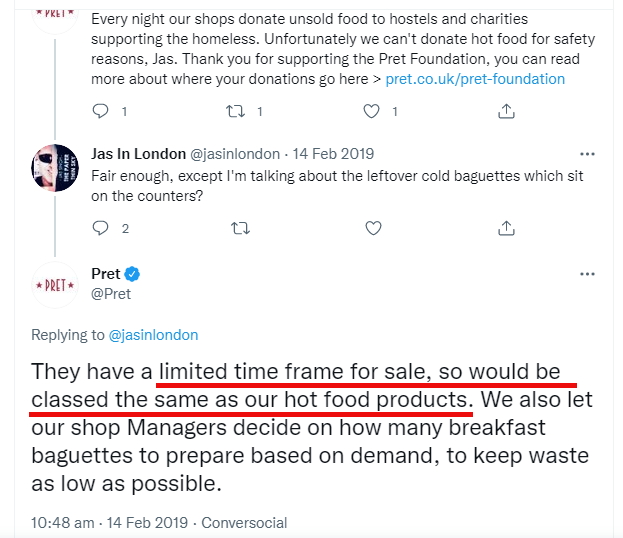
Task: Like Pret's tweet about donating food
Action: [x=373, y=111]
